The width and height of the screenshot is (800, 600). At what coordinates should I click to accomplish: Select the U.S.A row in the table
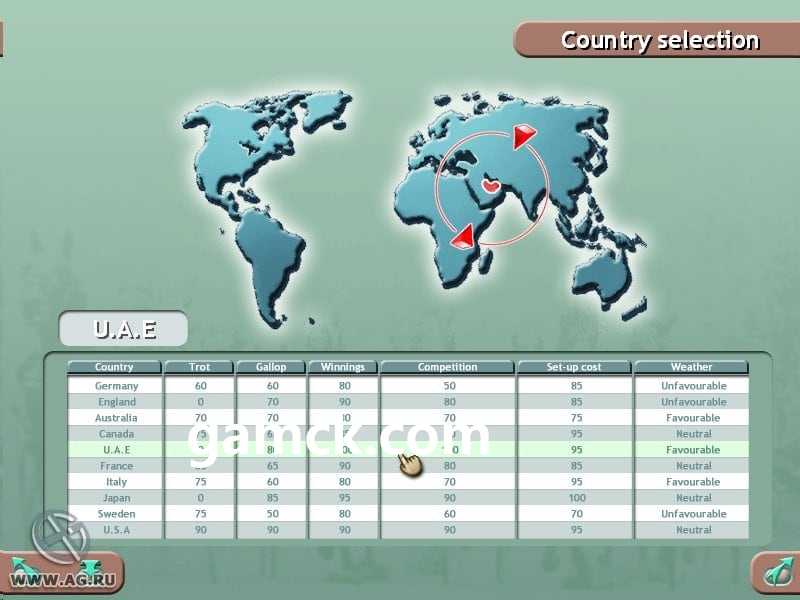pyautogui.click(x=116, y=530)
